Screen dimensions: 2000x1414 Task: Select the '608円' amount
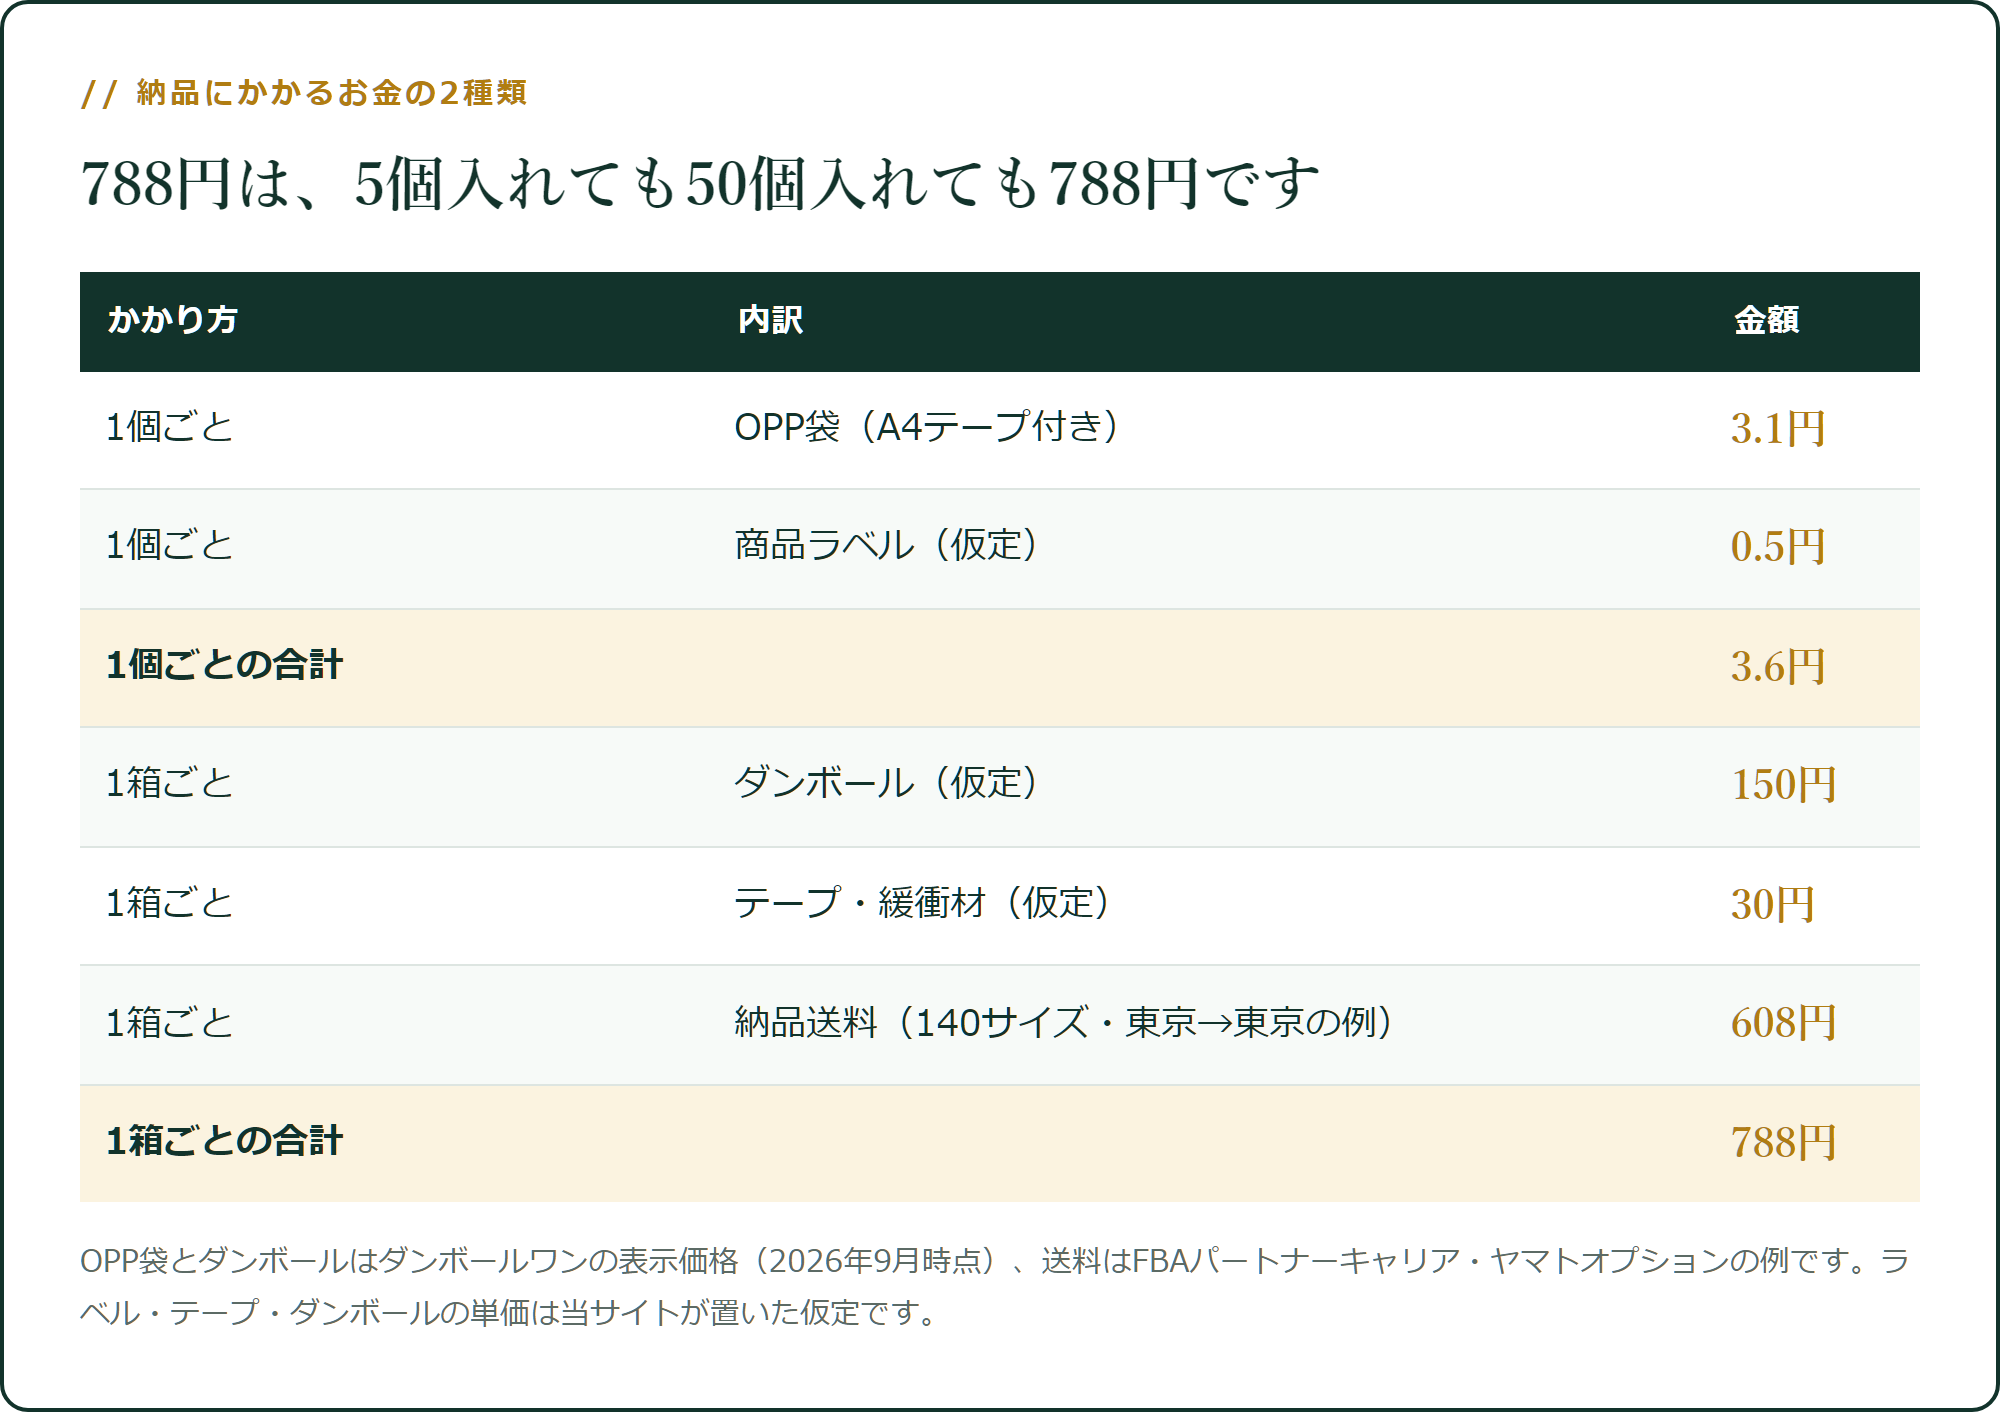tap(1784, 1023)
